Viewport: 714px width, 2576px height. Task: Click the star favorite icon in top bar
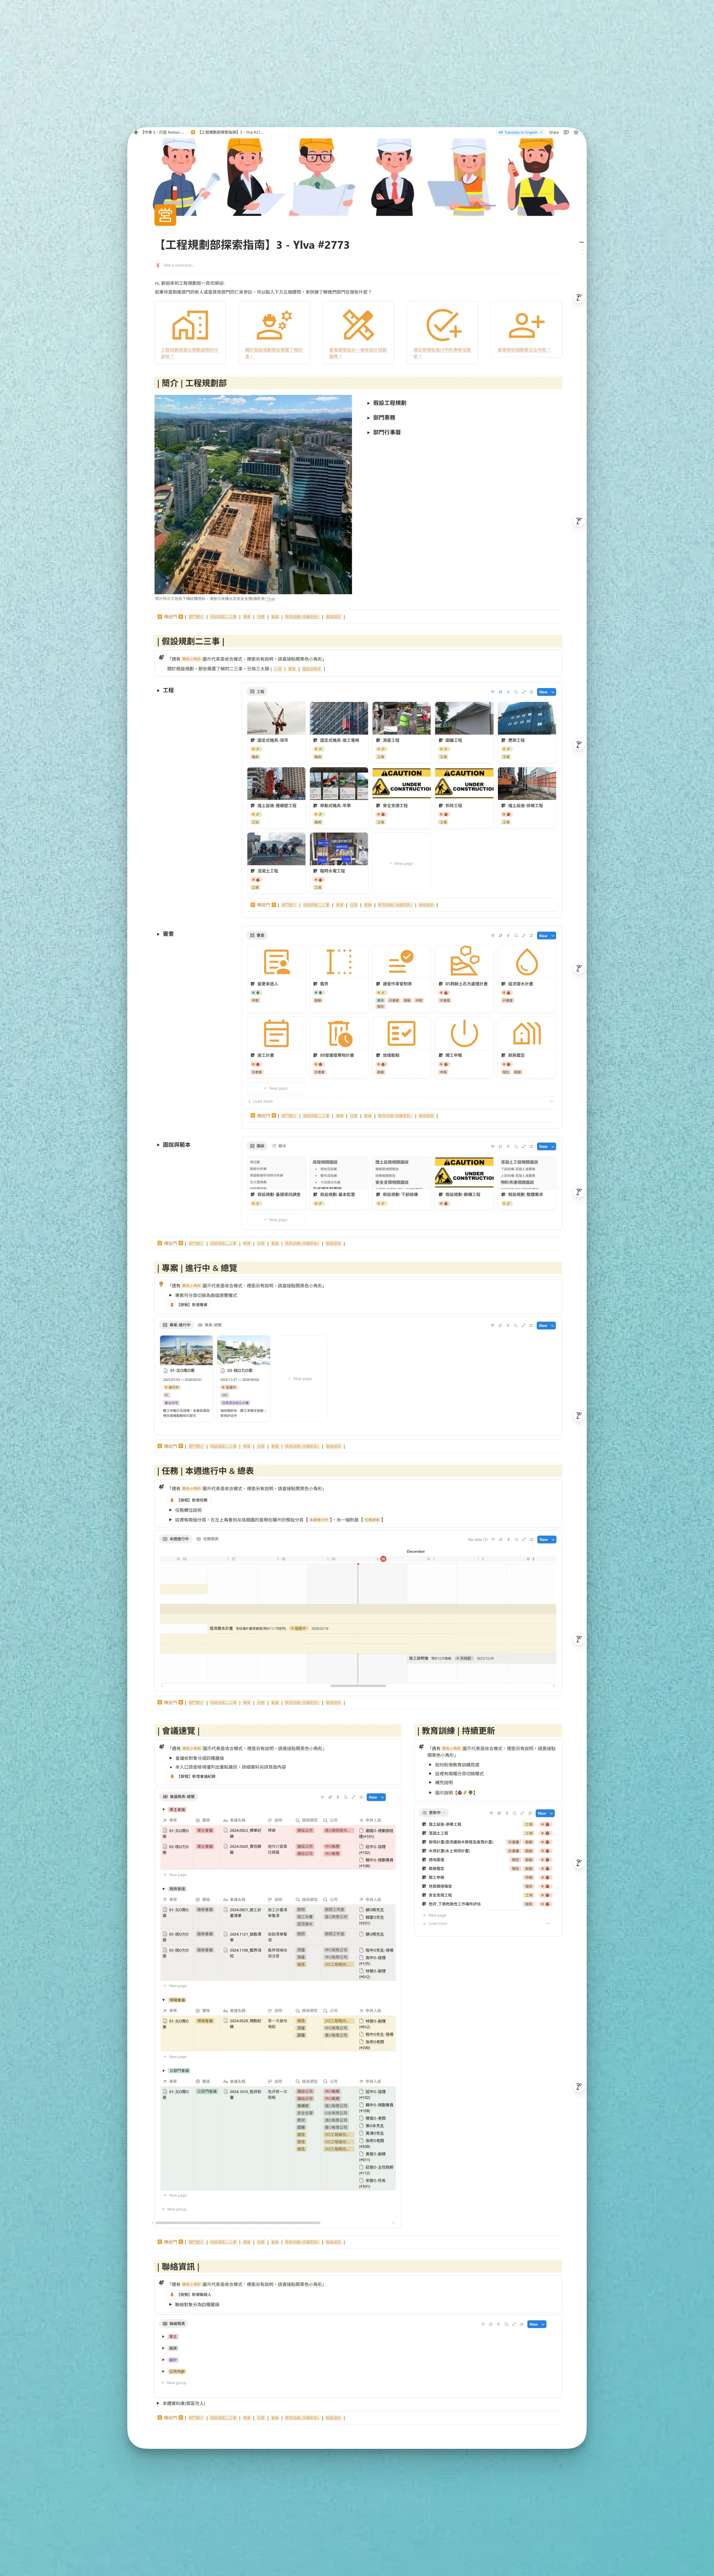pyautogui.click(x=576, y=132)
